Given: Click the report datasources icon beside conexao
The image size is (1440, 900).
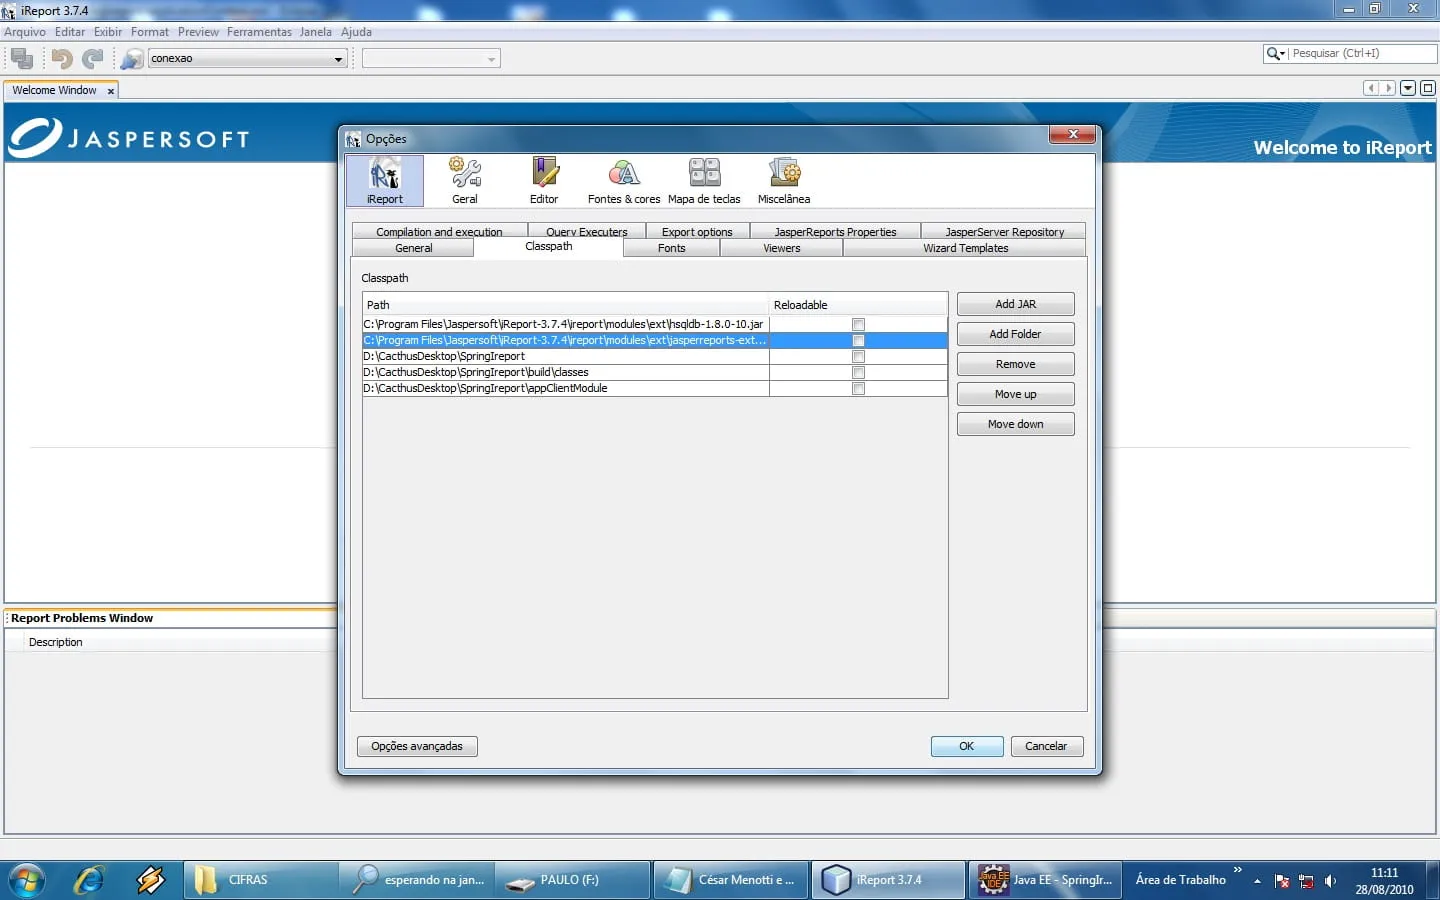Looking at the screenshot, I should pyautogui.click(x=132, y=59).
